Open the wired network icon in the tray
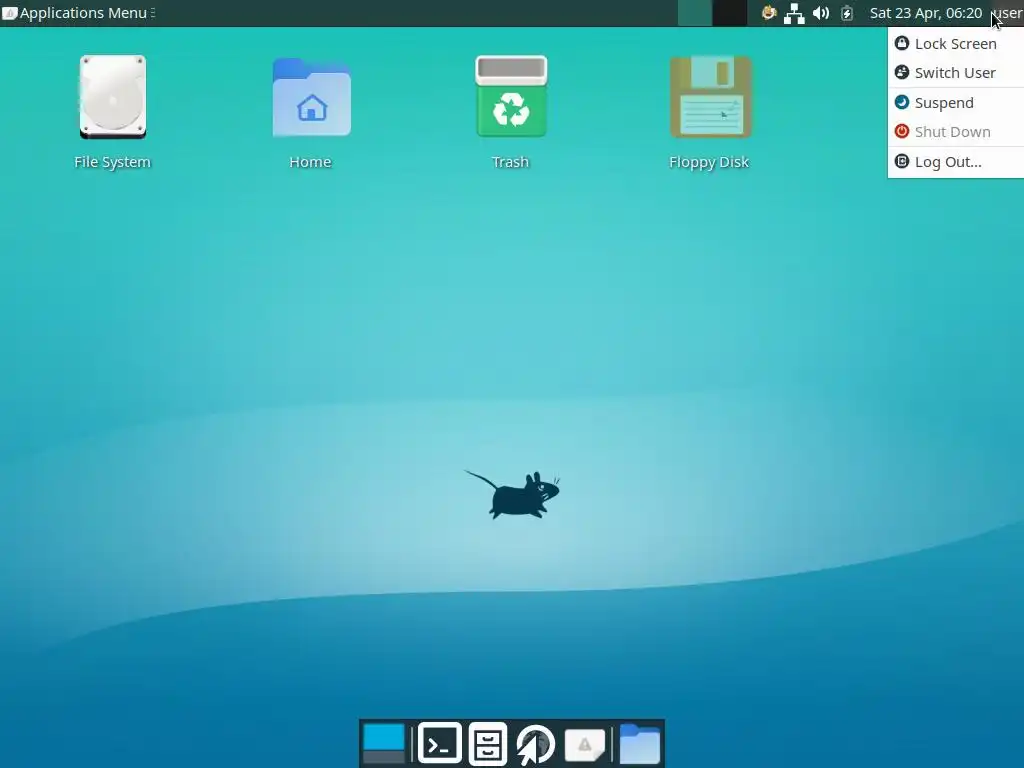 coord(794,13)
